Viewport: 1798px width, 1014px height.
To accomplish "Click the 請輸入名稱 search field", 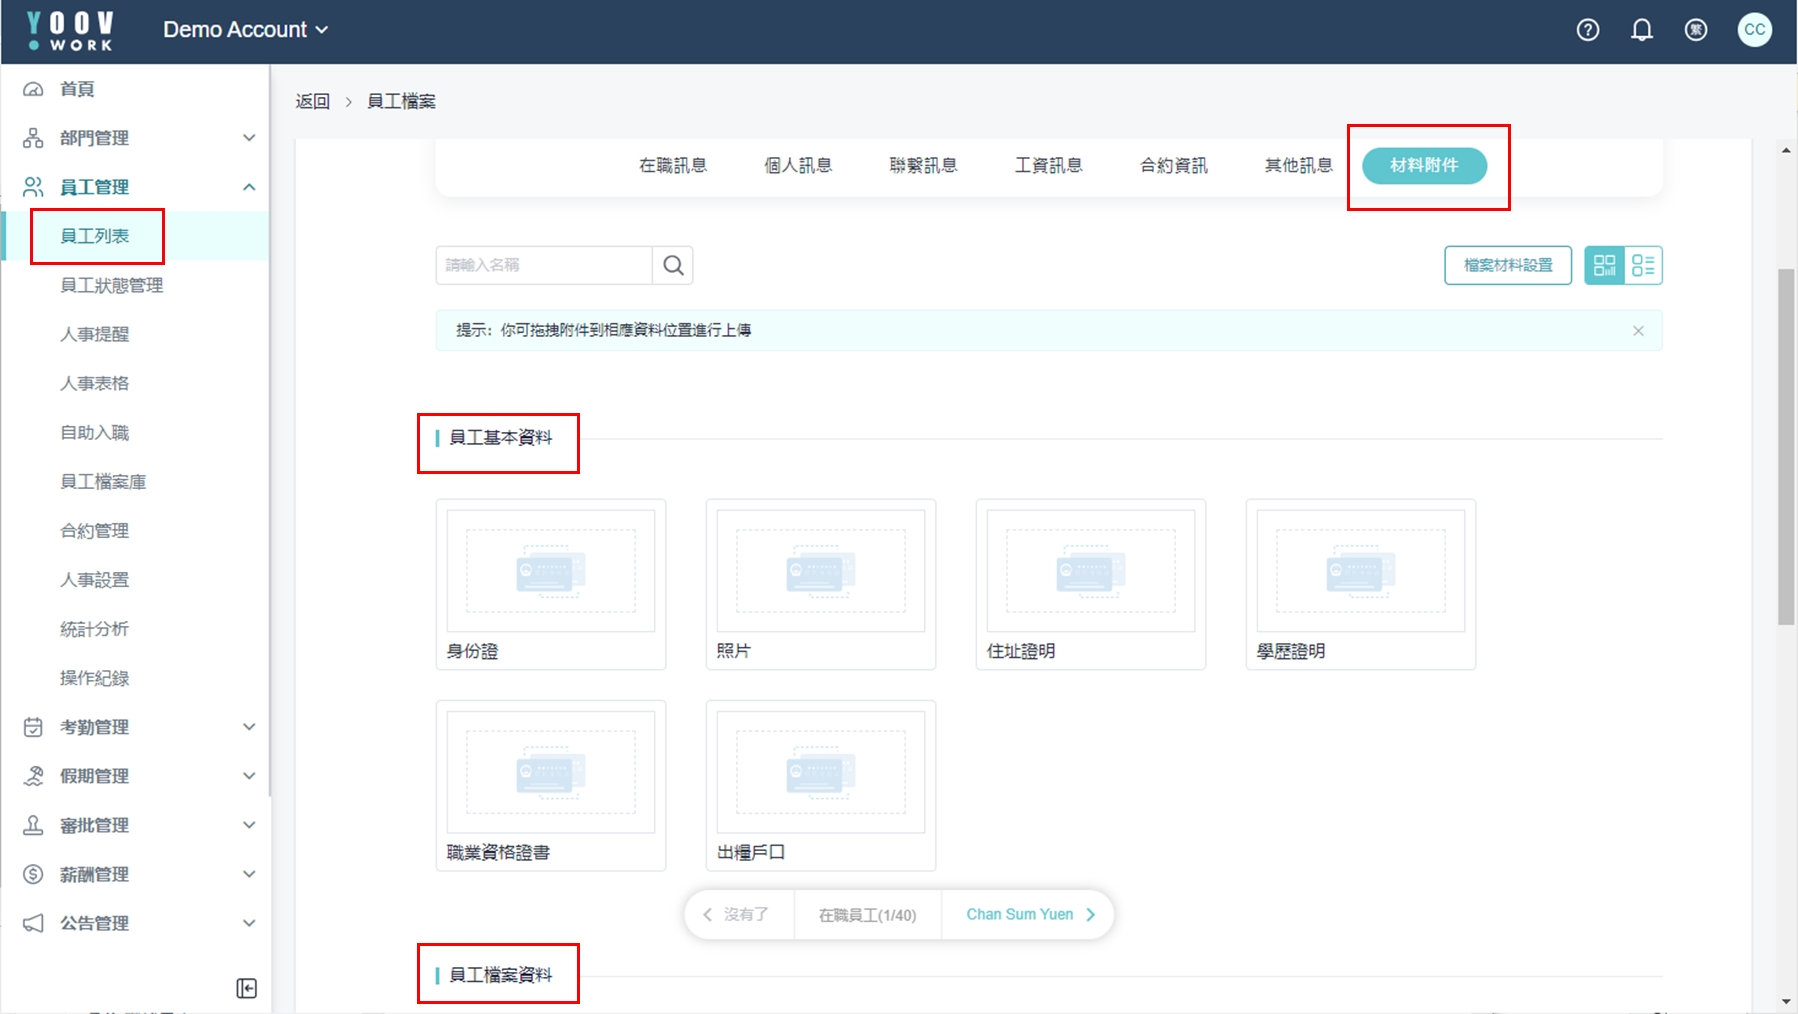I will click(x=544, y=265).
